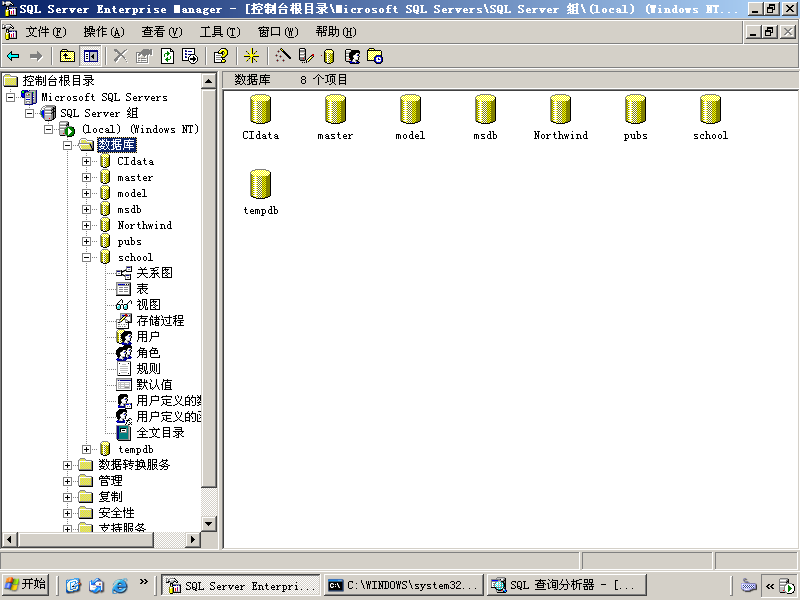The image size is (800, 600).
Task: Expand the 管理 folder node
Action: click(x=67, y=481)
